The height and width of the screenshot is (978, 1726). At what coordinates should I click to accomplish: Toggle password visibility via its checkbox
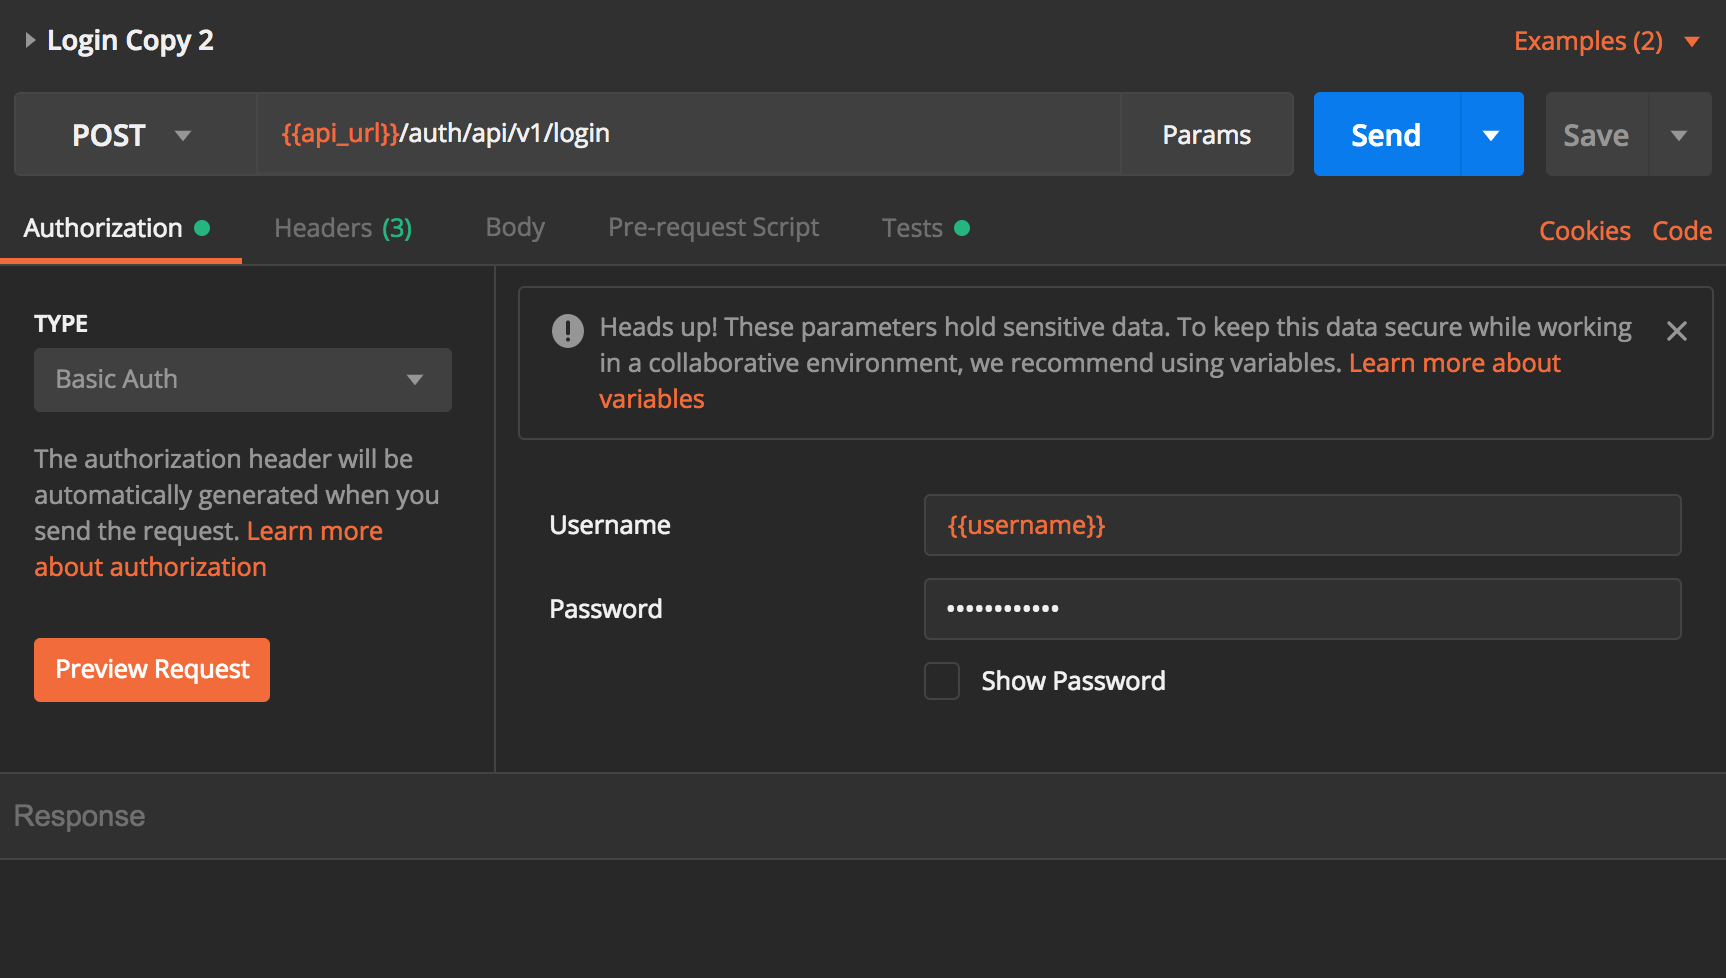(x=941, y=680)
